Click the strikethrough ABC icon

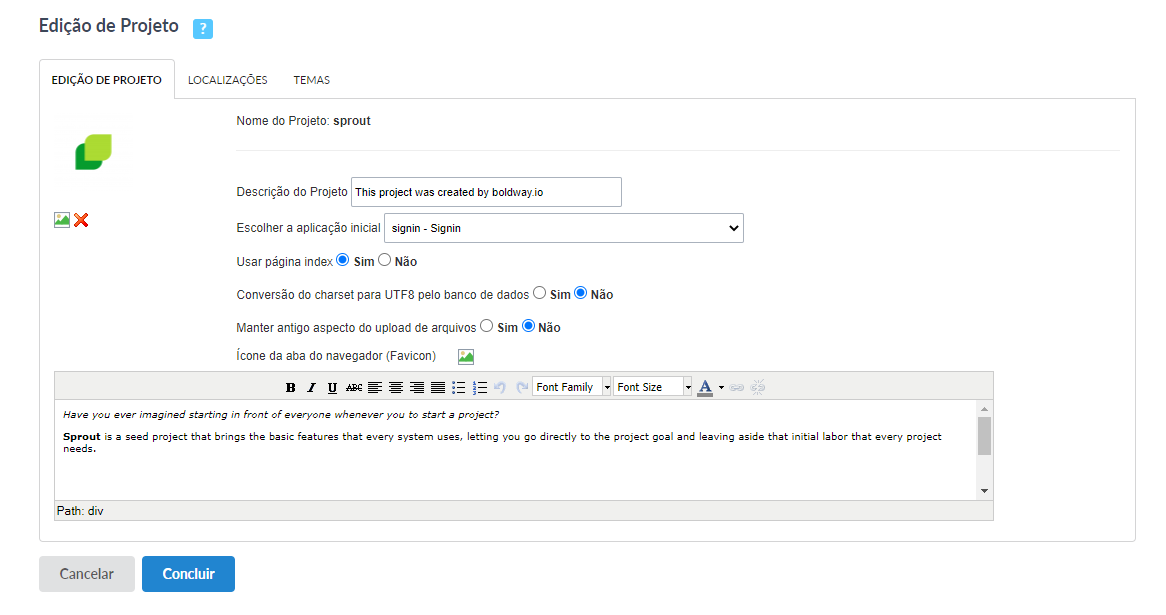[354, 387]
